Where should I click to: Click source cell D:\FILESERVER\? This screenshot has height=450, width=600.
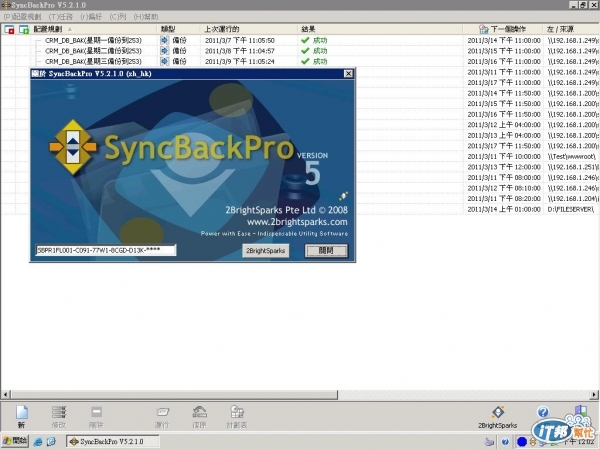pos(571,209)
